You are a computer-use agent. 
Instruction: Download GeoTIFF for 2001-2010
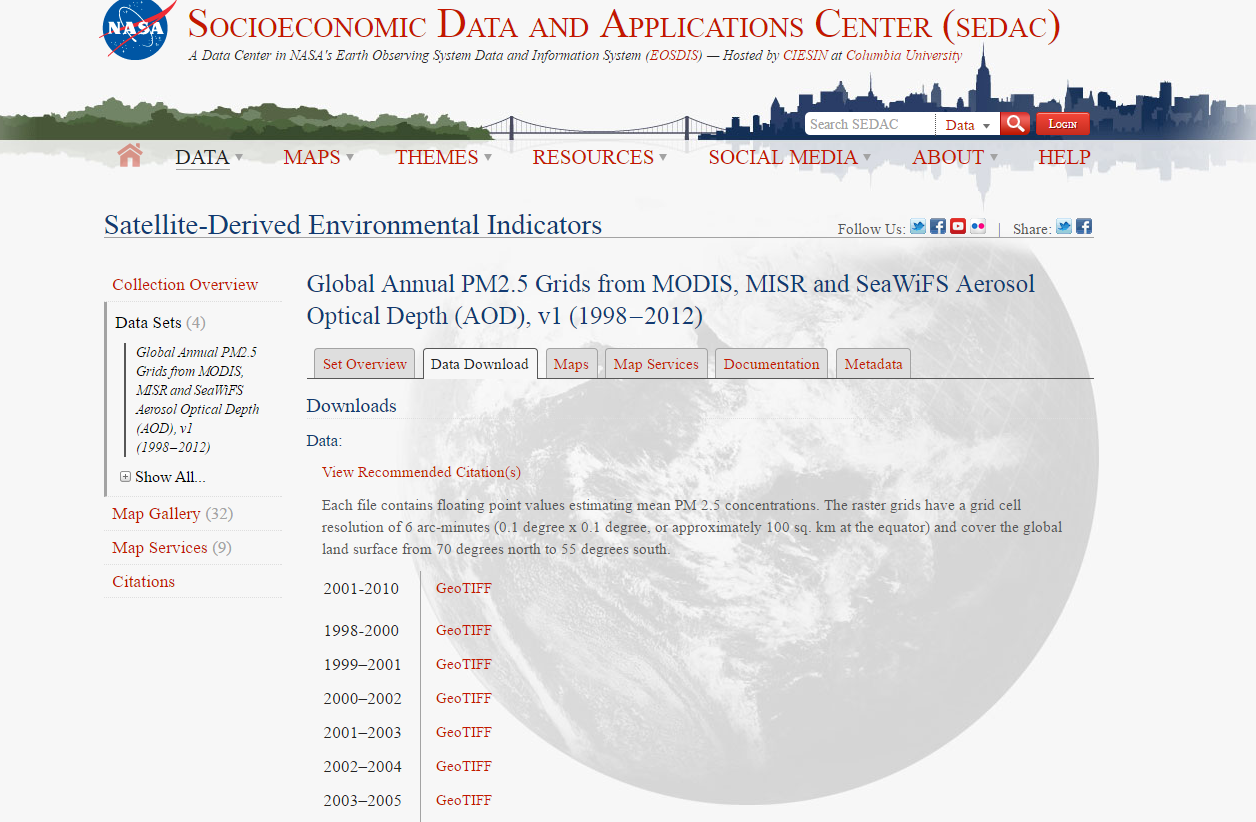coord(464,588)
